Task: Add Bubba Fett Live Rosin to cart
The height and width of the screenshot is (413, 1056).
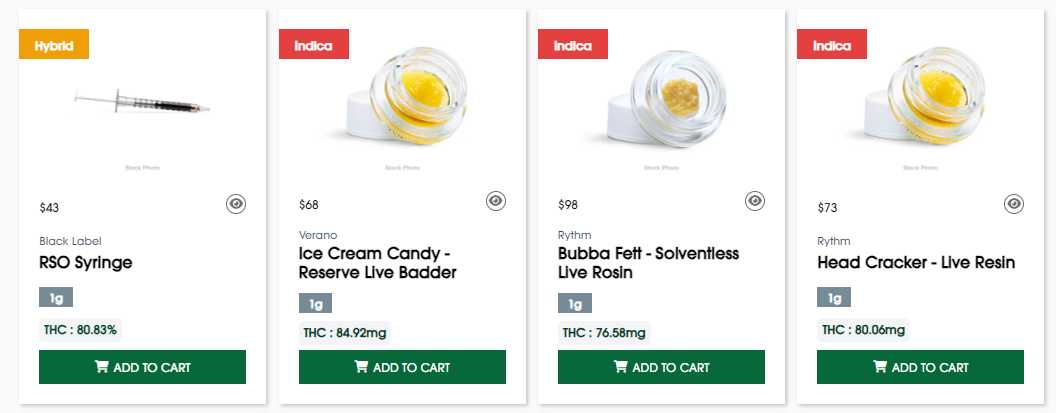Action: [x=661, y=367]
